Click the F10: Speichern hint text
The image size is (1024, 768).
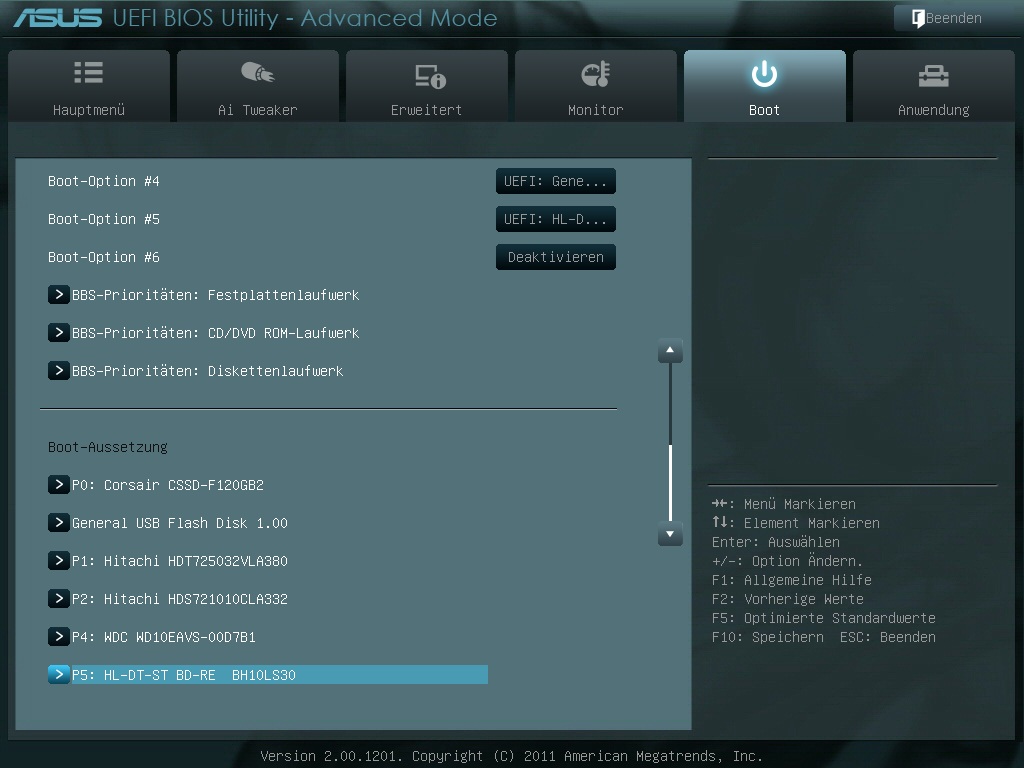coord(768,637)
